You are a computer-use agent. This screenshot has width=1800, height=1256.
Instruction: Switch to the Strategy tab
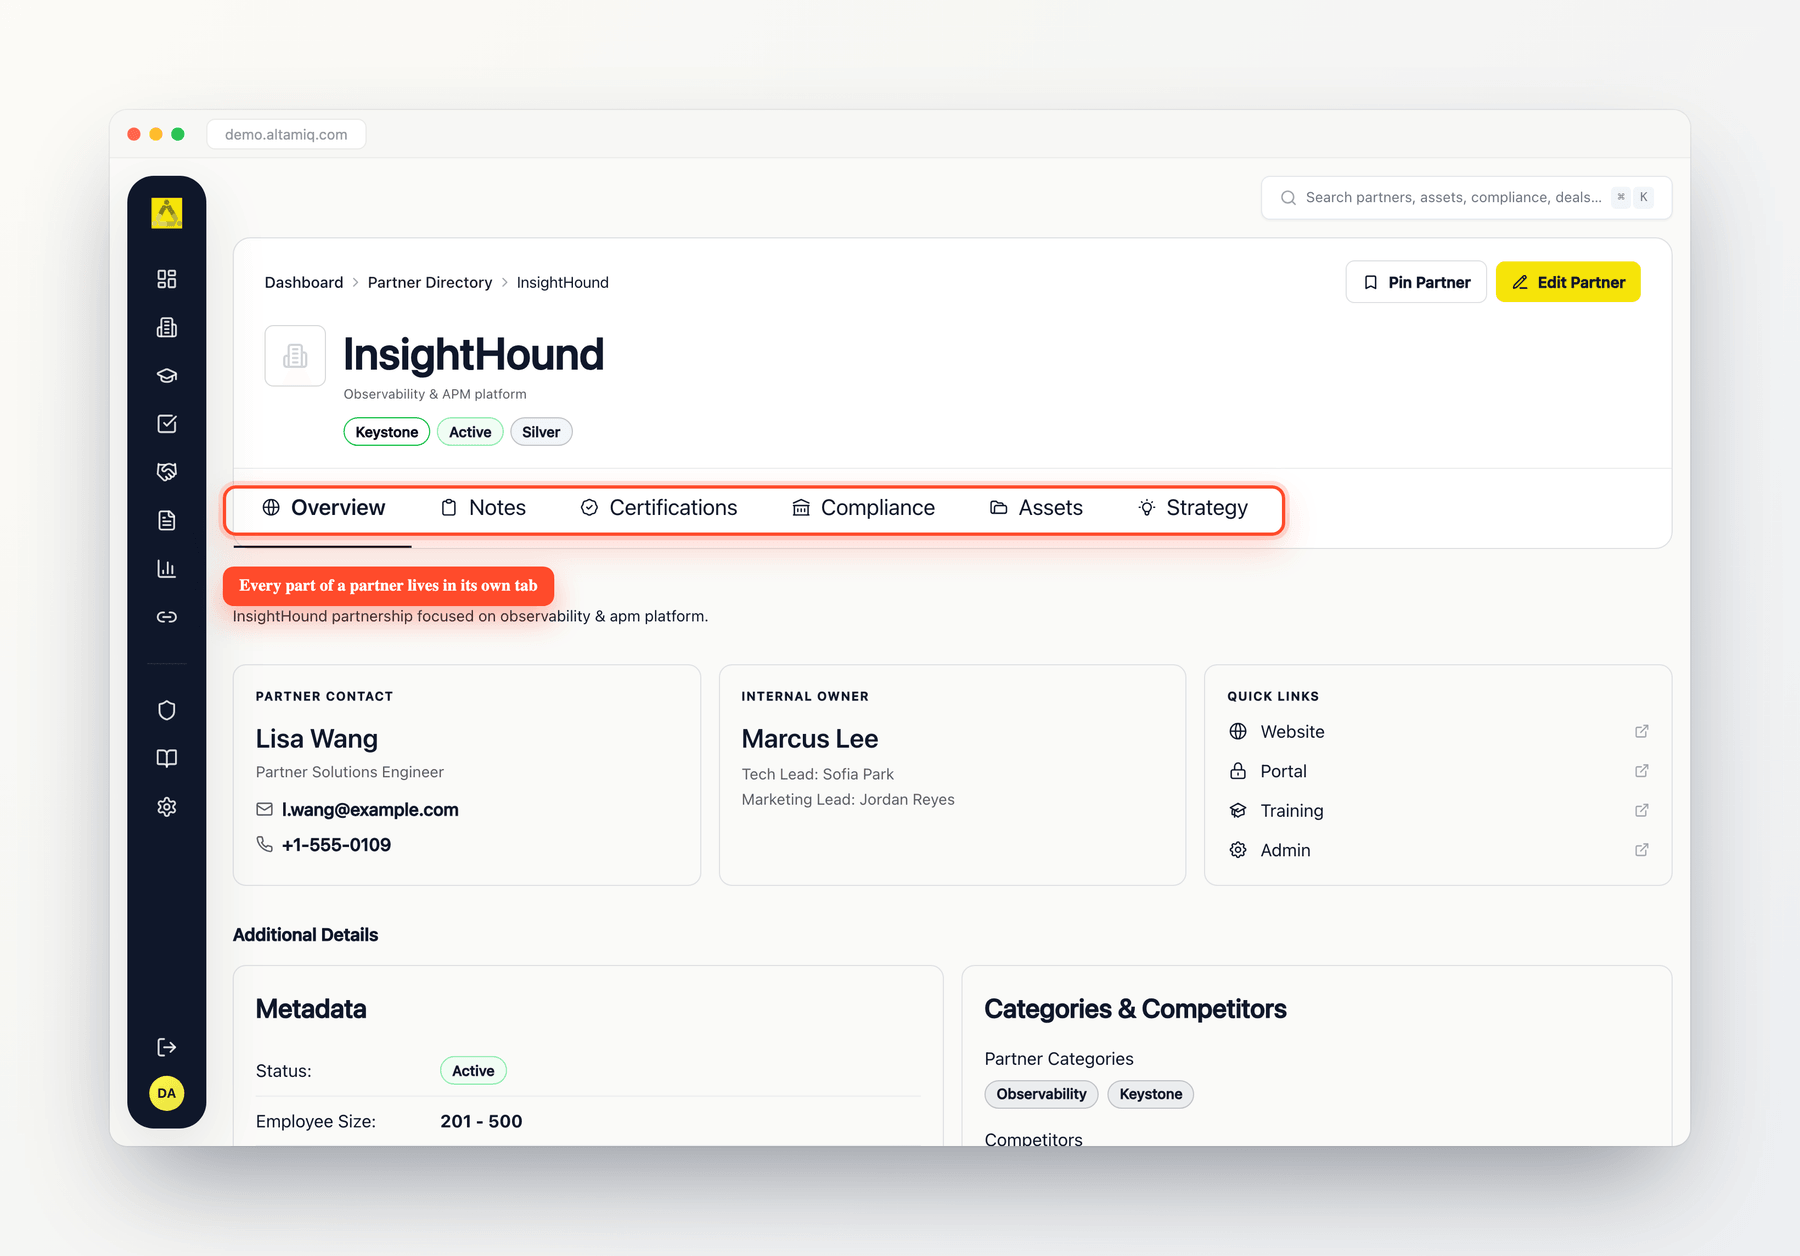1192,508
